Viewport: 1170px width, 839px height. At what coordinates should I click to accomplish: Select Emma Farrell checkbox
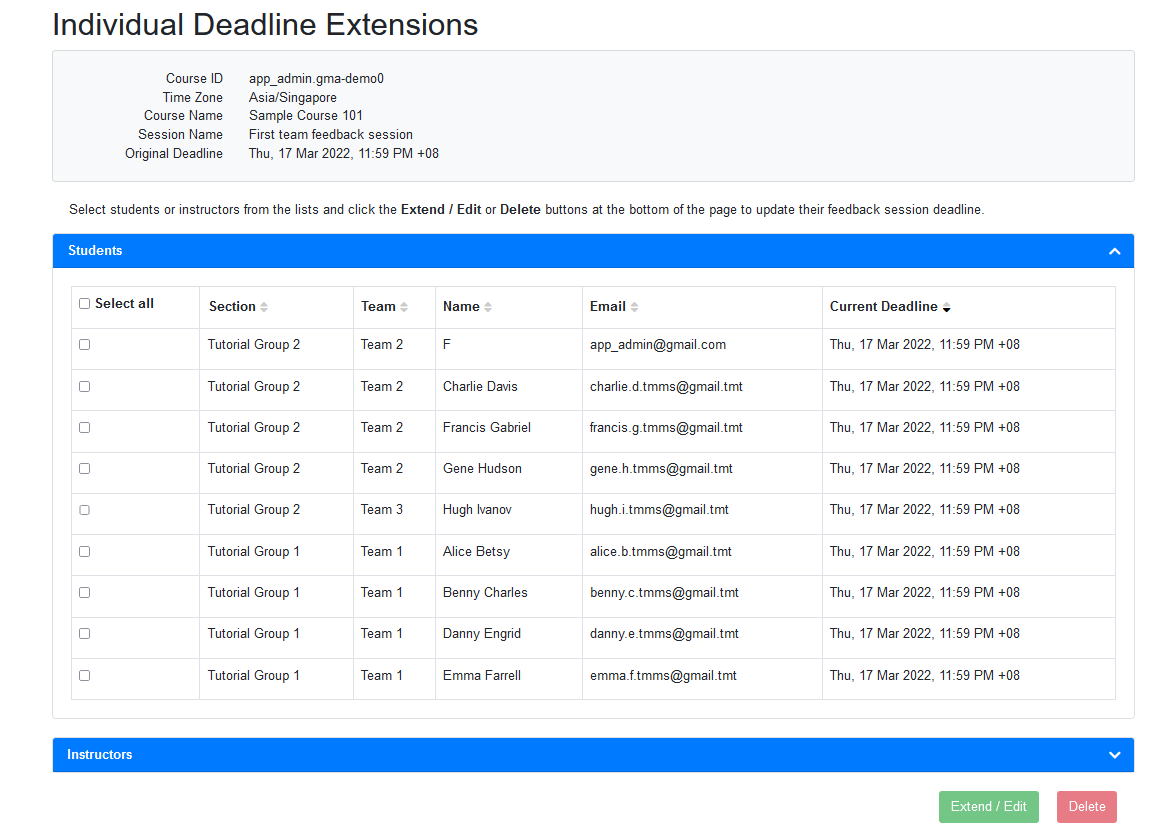point(84,676)
